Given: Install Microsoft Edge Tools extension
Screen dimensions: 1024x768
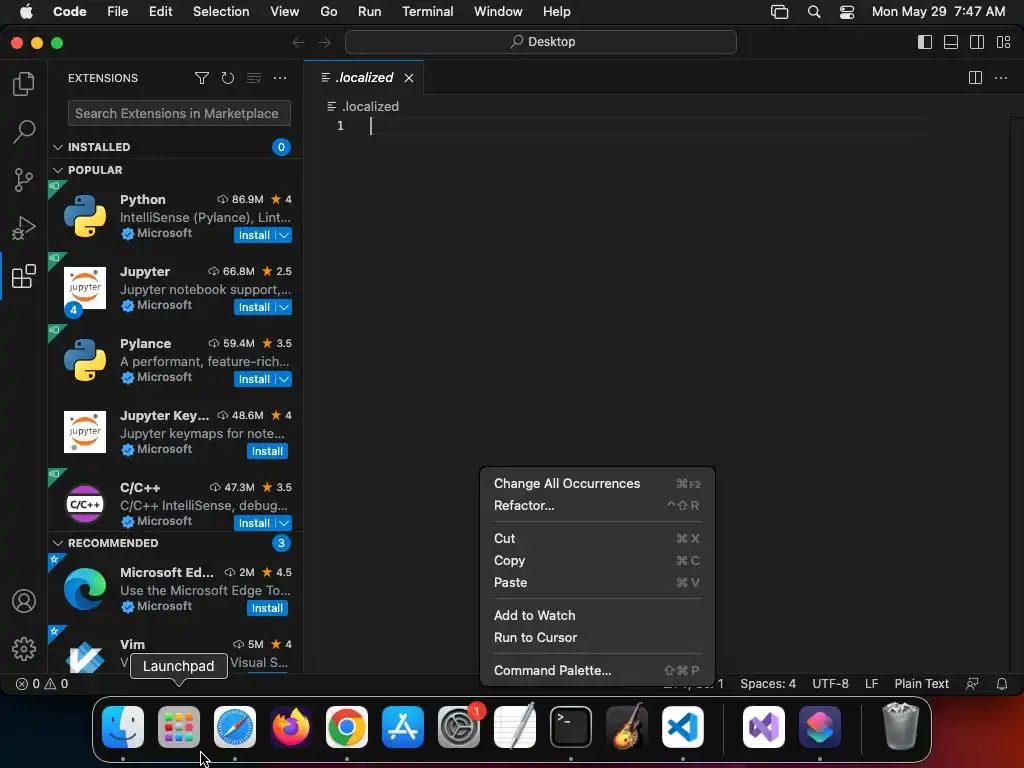Looking at the screenshot, I should click(x=267, y=608).
